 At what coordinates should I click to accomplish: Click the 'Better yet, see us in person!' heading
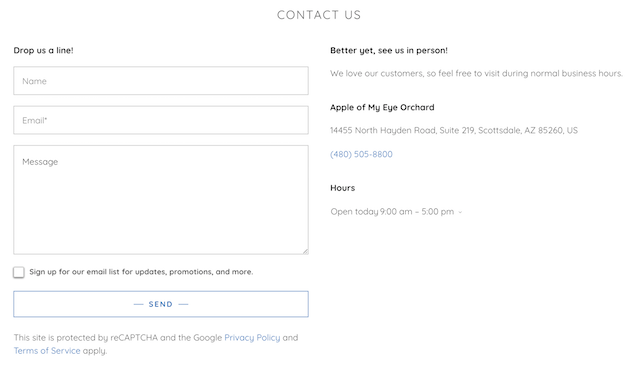[x=389, y=50]
